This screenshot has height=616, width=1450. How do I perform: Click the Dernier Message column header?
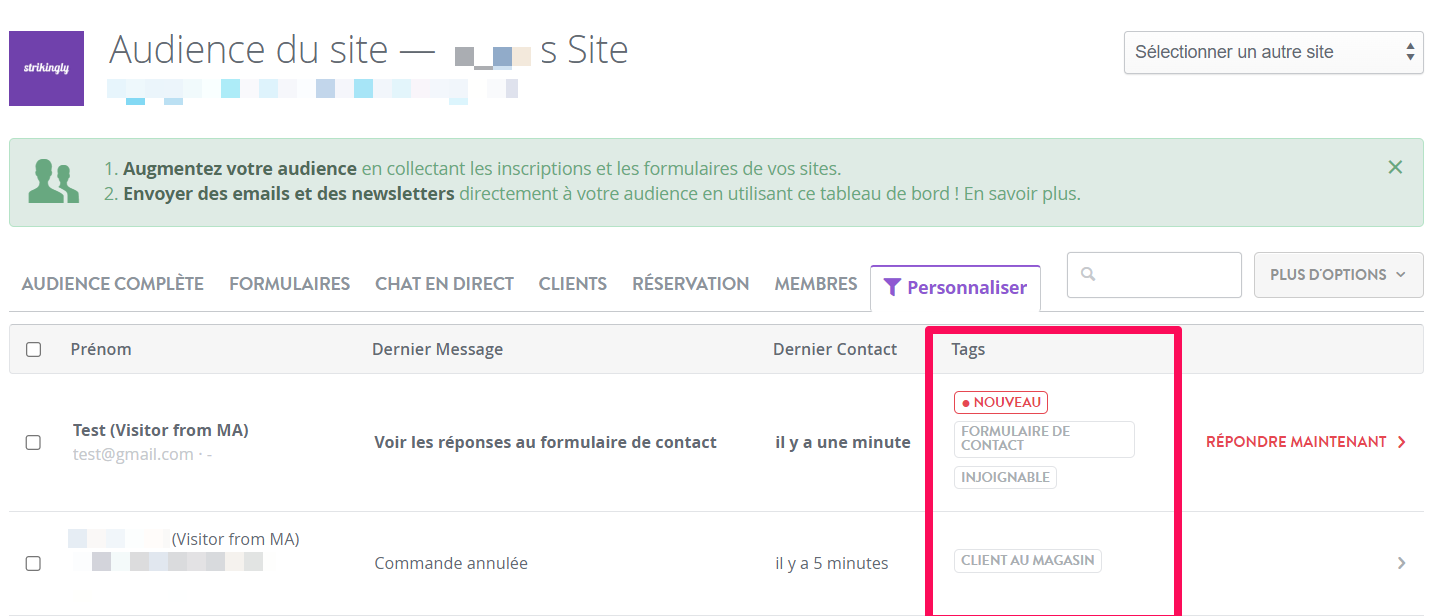437,349
